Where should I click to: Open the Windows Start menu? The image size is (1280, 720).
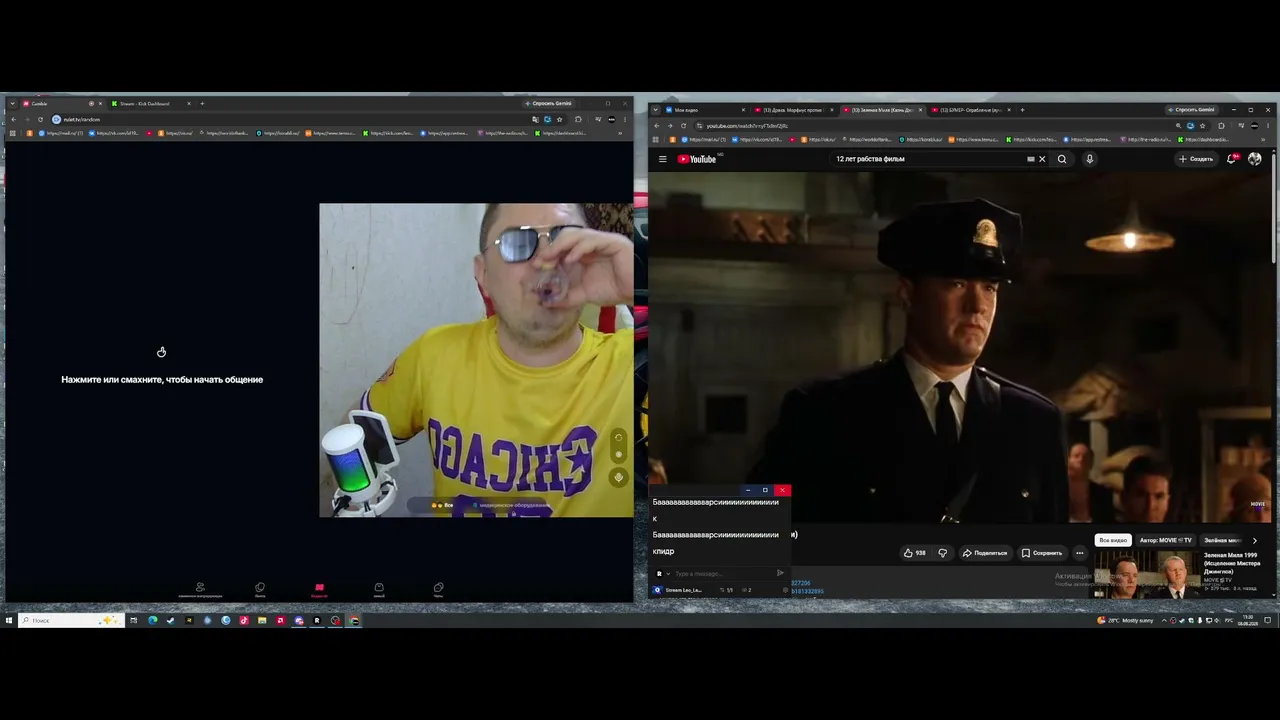(x=9, y=620)
